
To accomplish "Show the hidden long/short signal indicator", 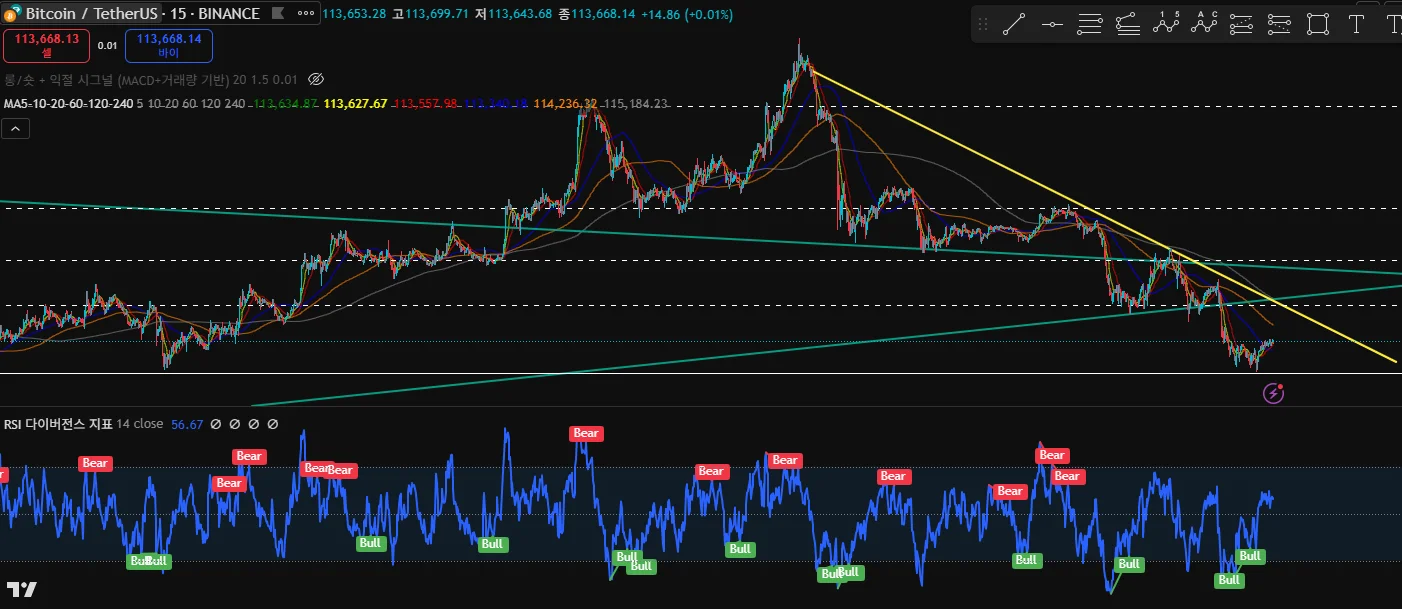I will 316,79.
